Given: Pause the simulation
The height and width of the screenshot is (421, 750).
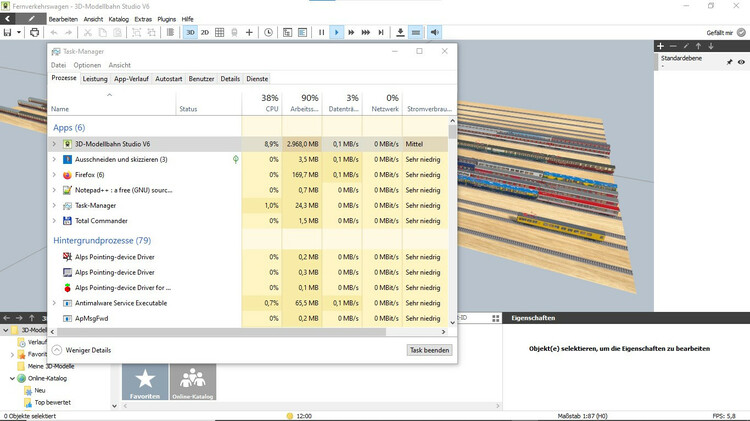Looking at the screenshot, I should (x=321, y=33).
